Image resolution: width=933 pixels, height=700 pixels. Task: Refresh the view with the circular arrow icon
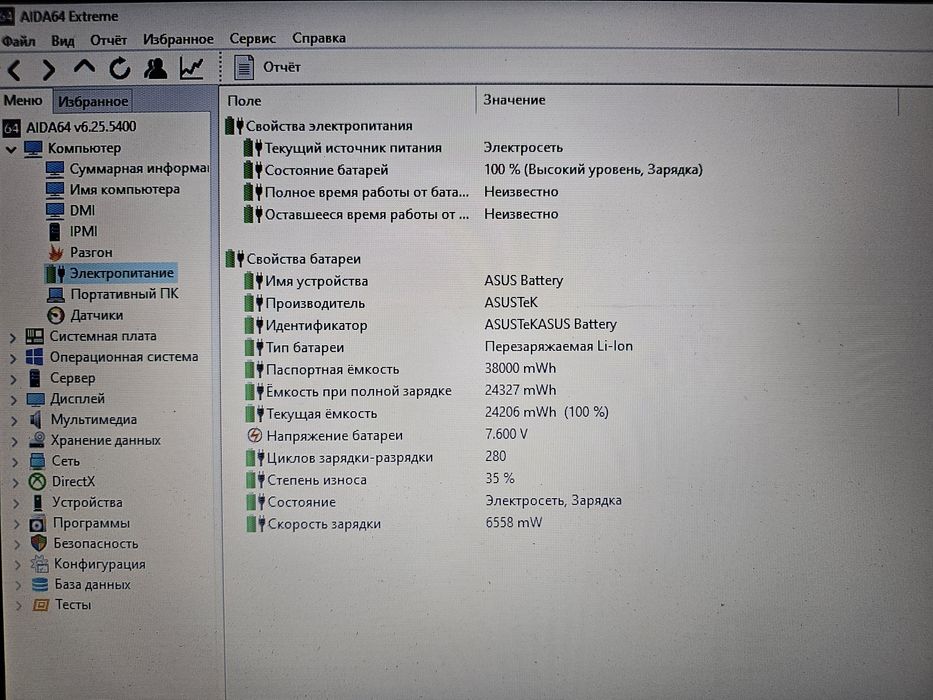120,68
